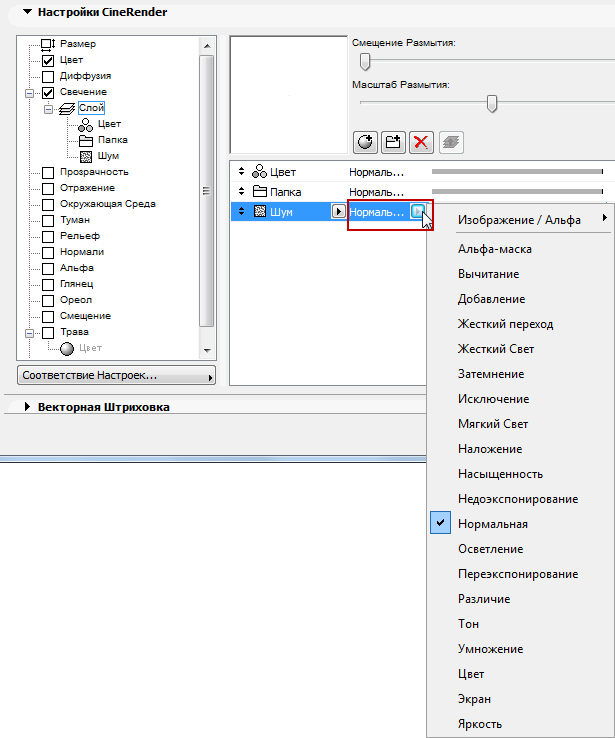
Task: Enable the Окружающая Среда checkbox
Action: pos(48,205)
